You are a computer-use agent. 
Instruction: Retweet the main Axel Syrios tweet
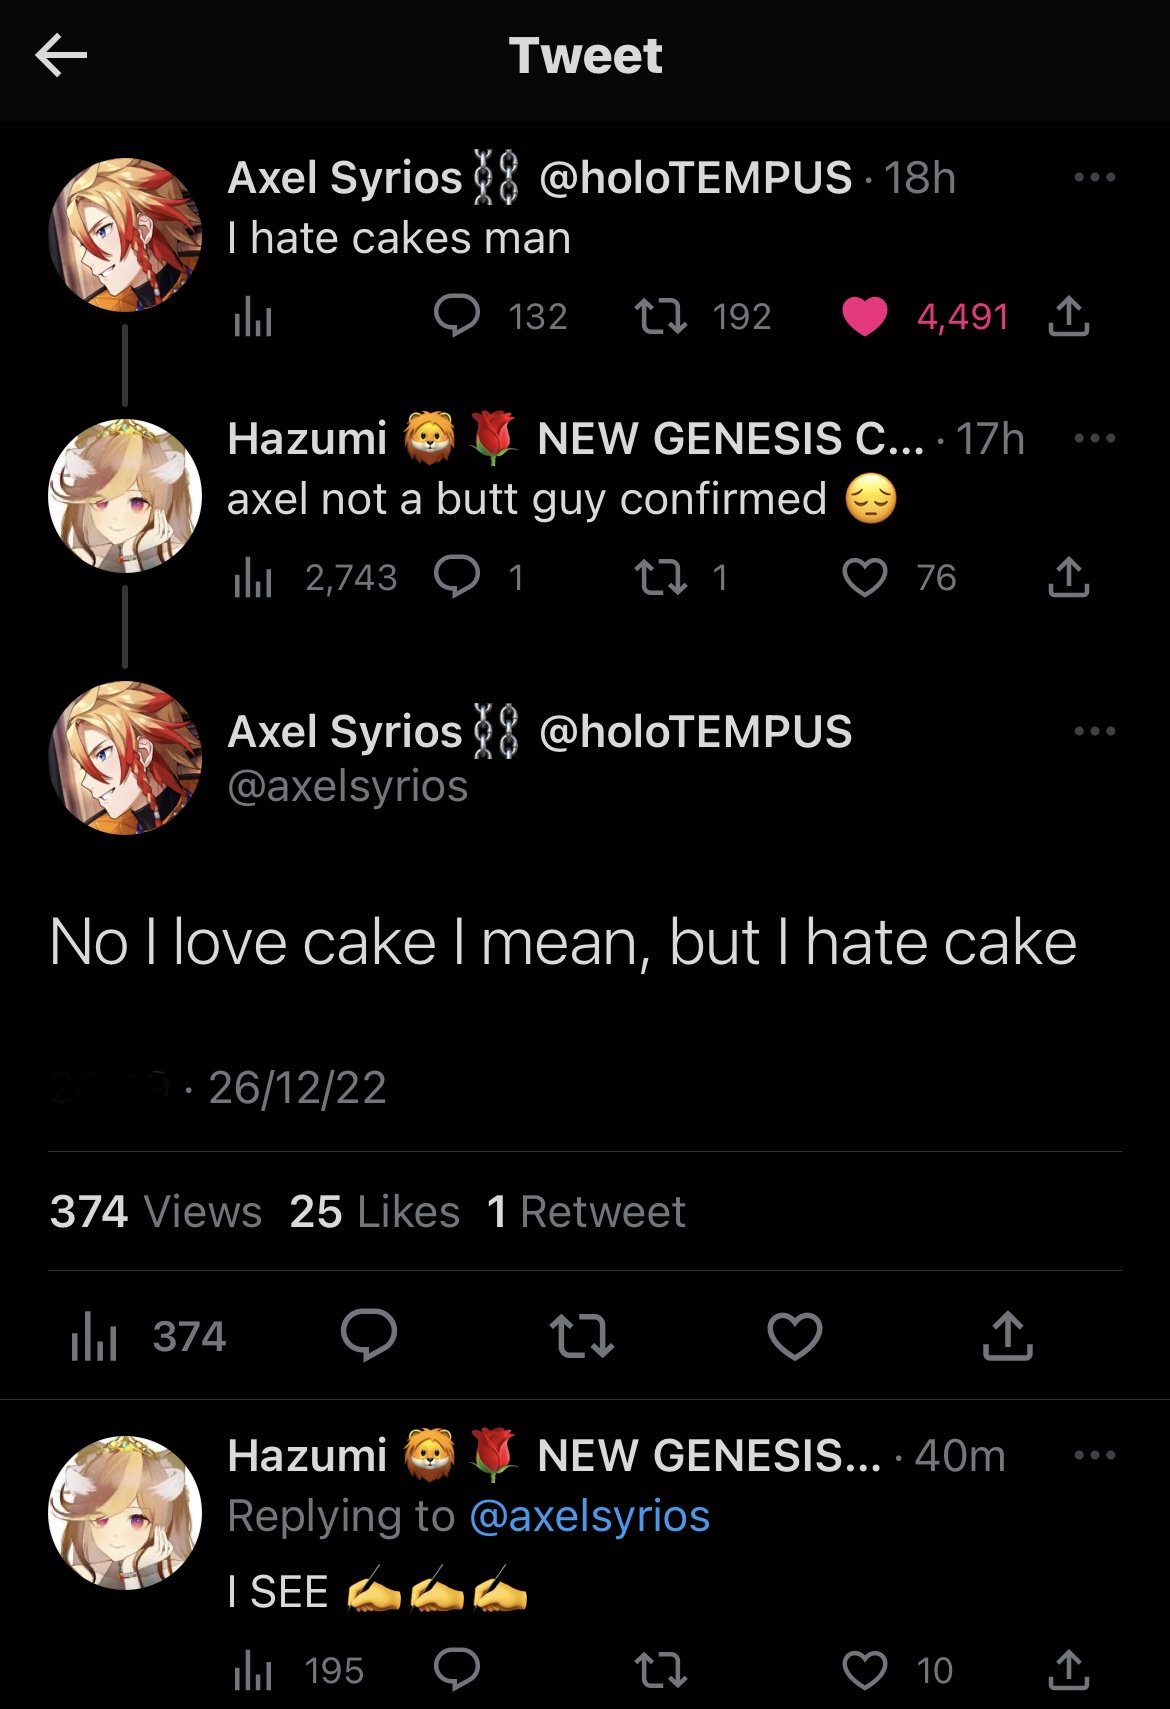[x=581, y=1336]
